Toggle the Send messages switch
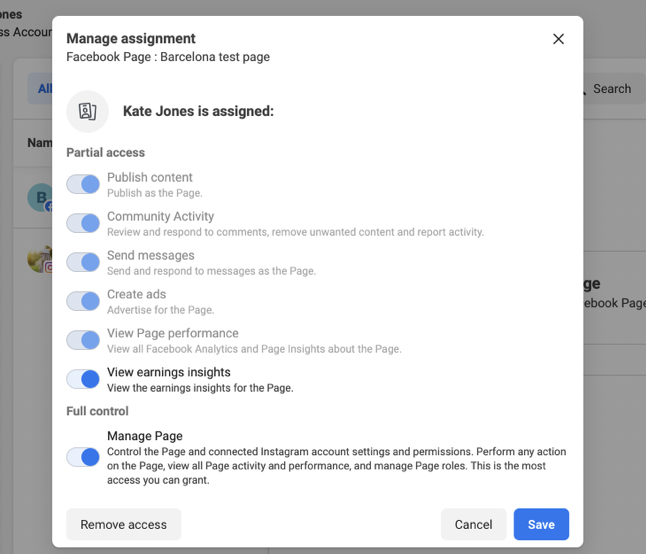646x554 pixels. [83, 262]
